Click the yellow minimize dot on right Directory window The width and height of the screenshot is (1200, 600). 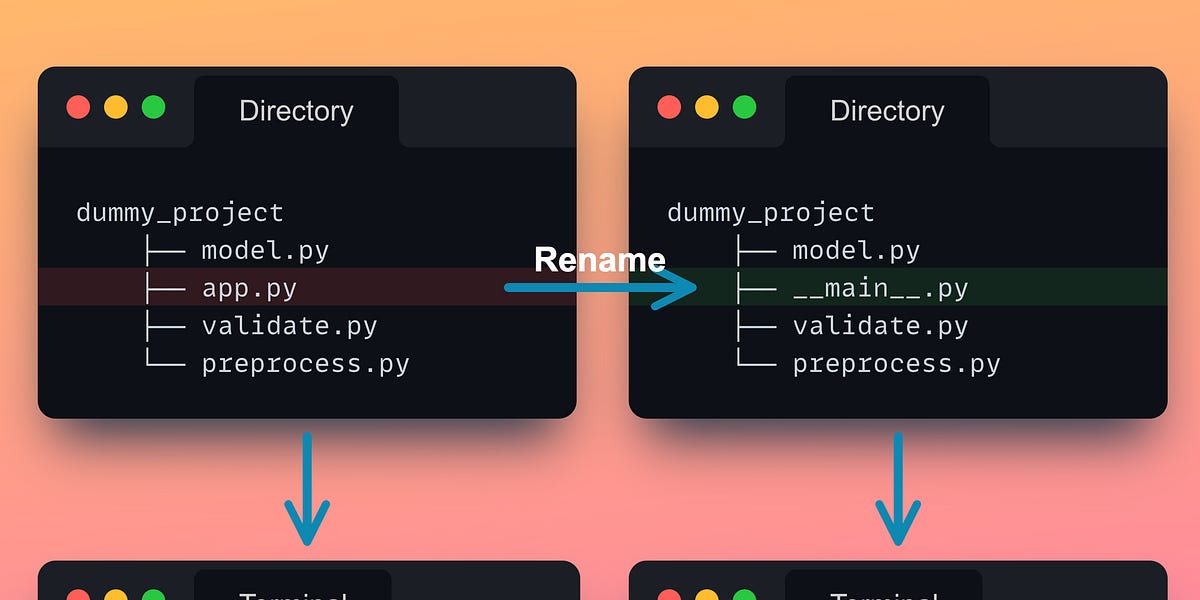707,106
